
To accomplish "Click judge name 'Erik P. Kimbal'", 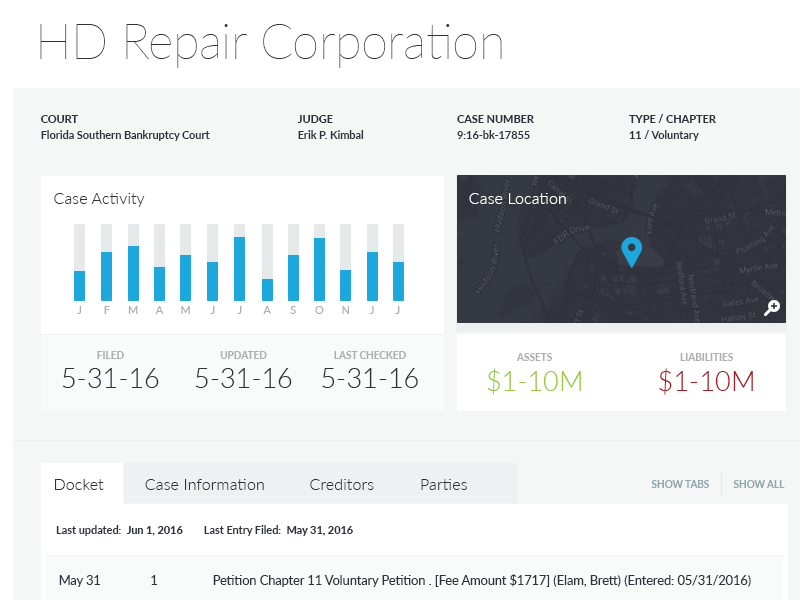I will click(331, 135).
